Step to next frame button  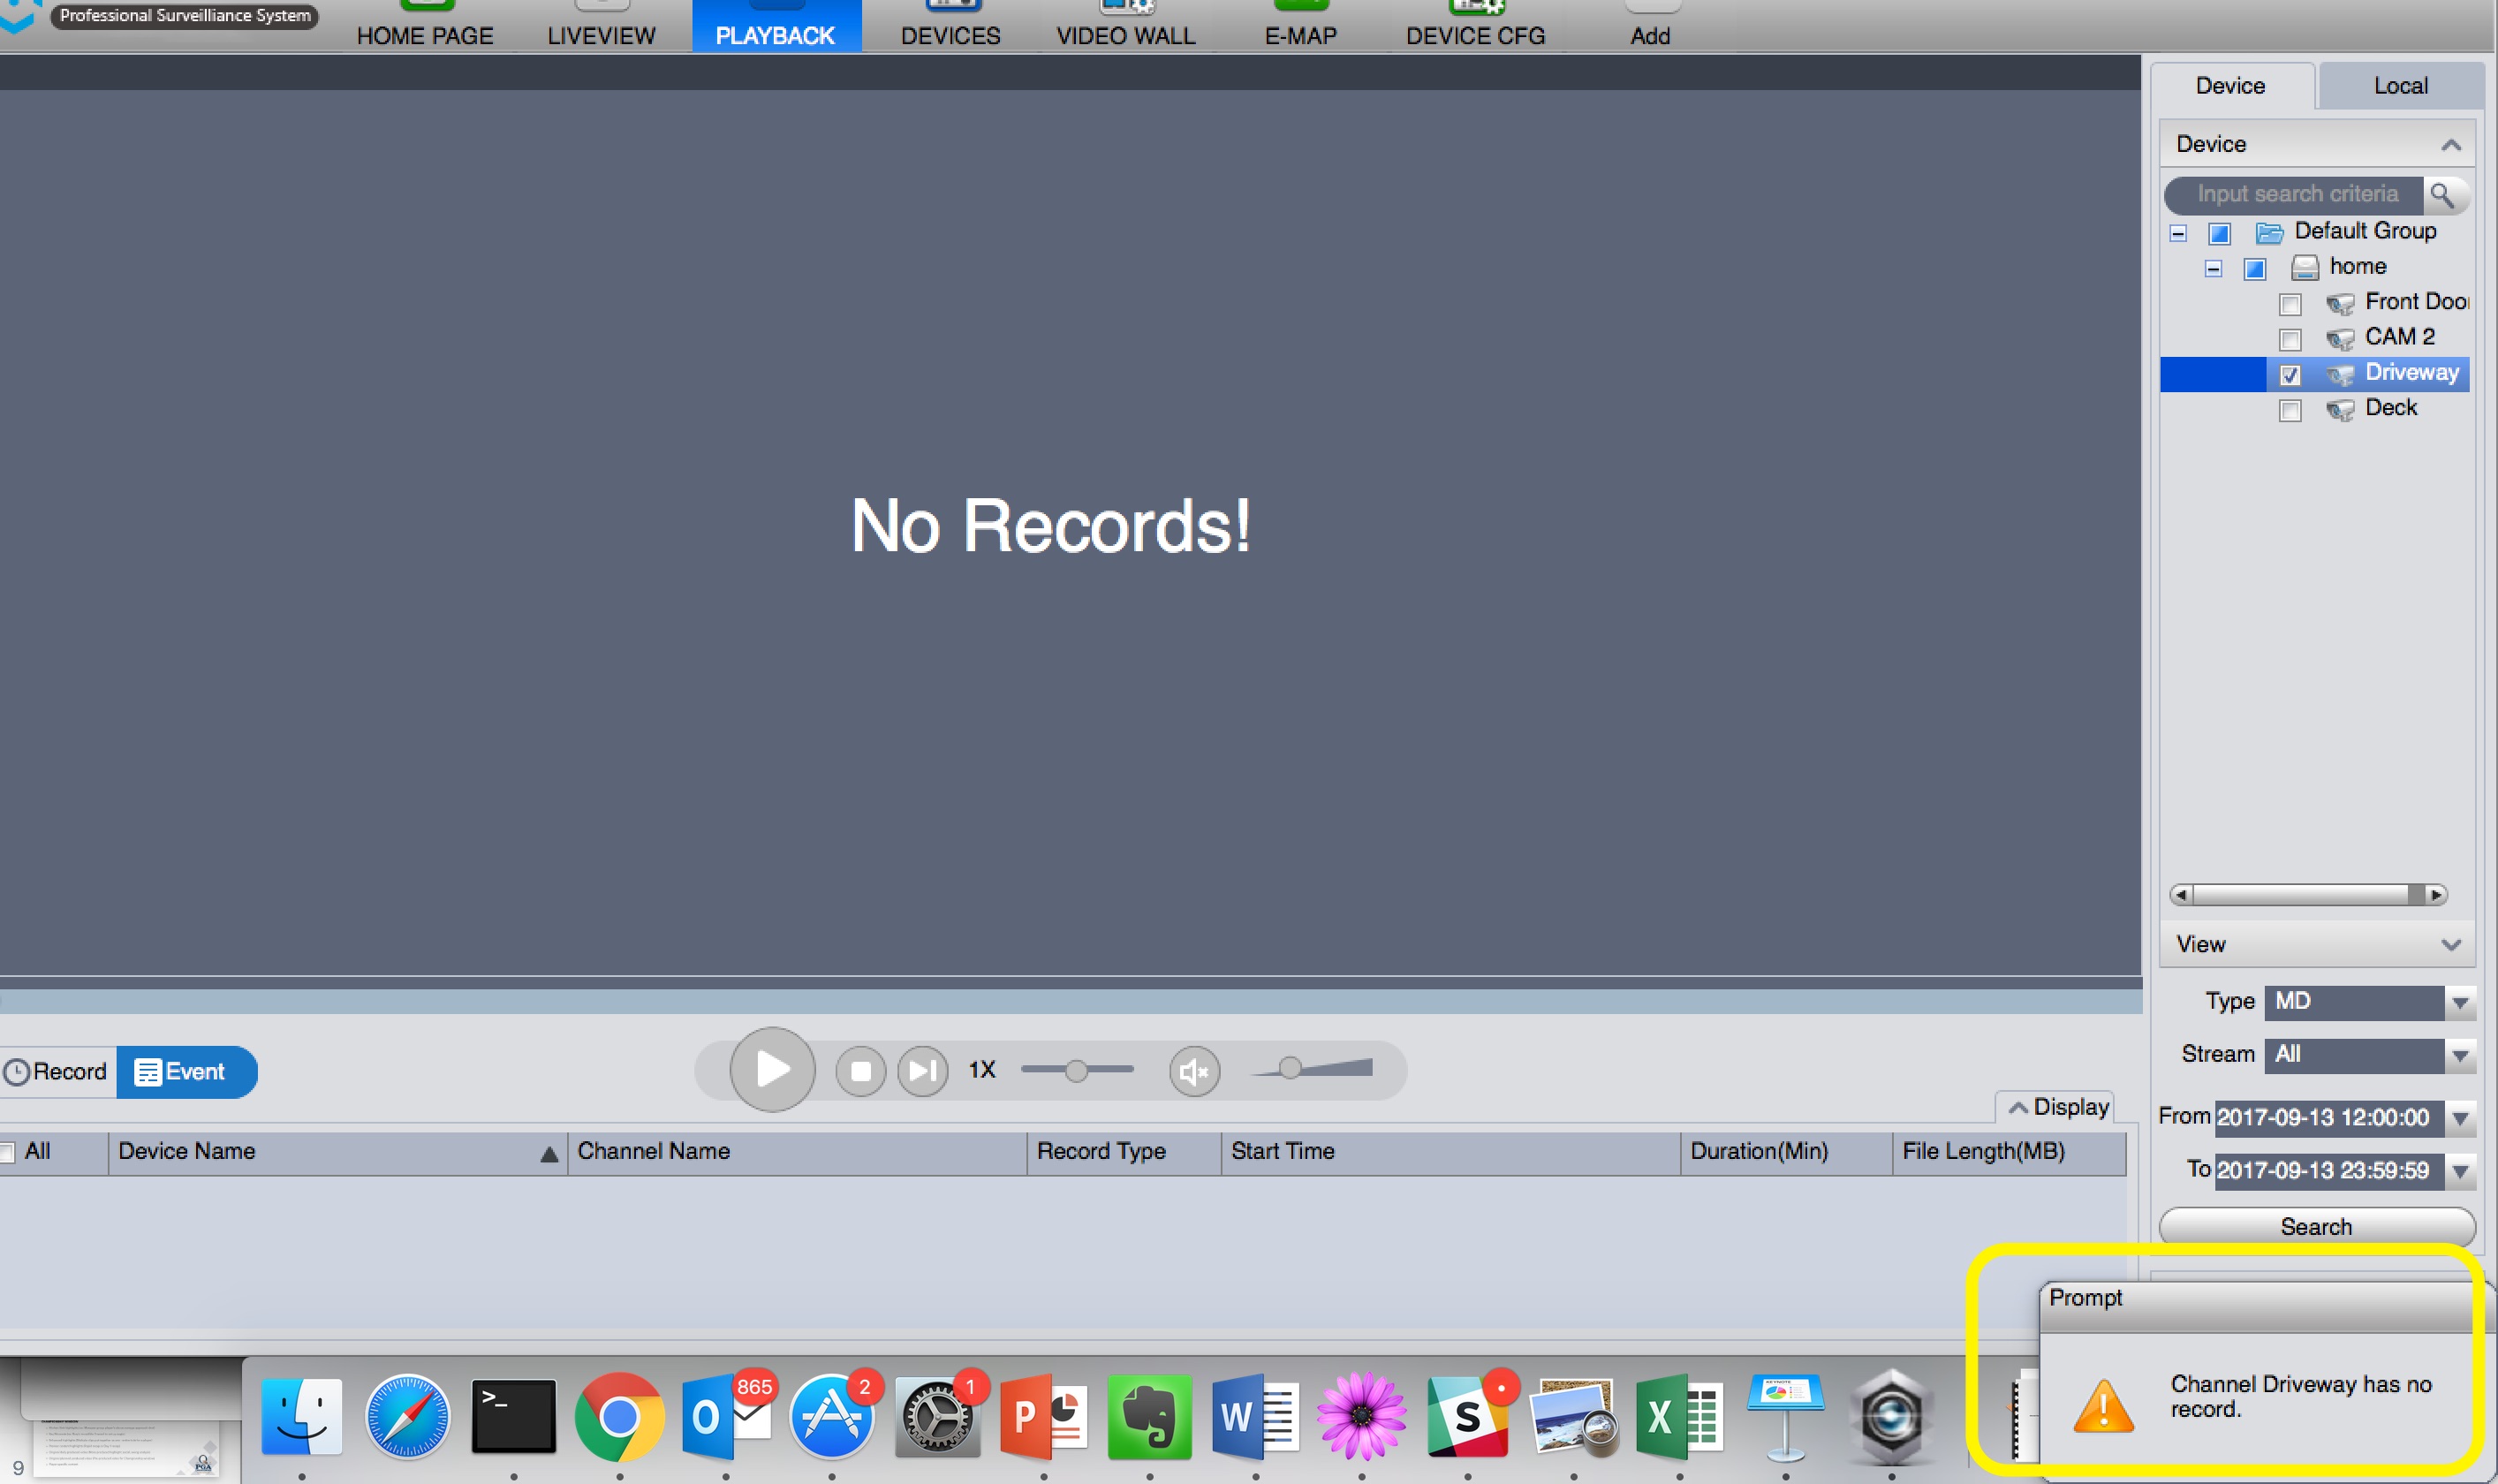click(922, 1071)
